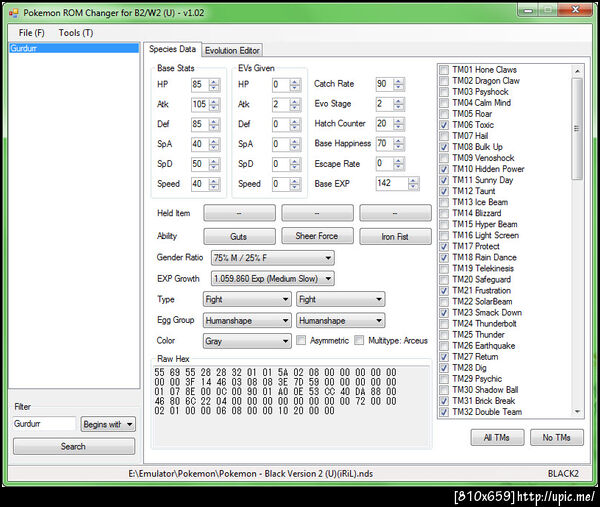Click the app icon in title bar
The height and width of the screenshot is (507, 600).
pyautogui.click(x=13, y=13)
